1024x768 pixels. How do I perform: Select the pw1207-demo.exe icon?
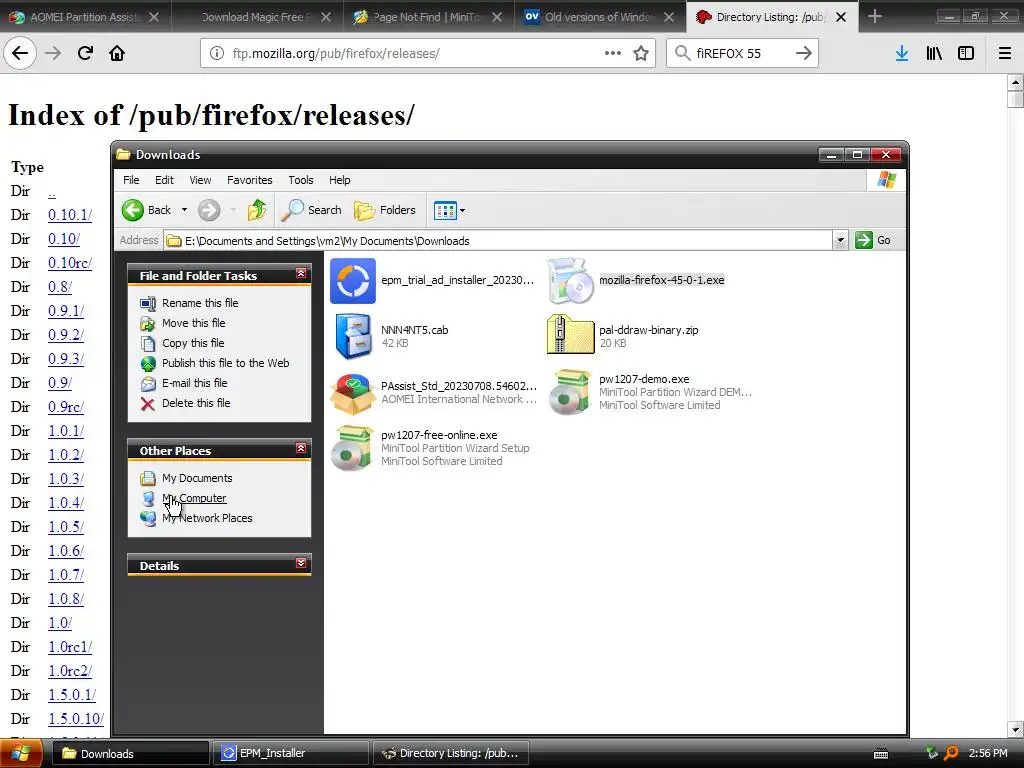pyautogui.click(x=570, y=392)
